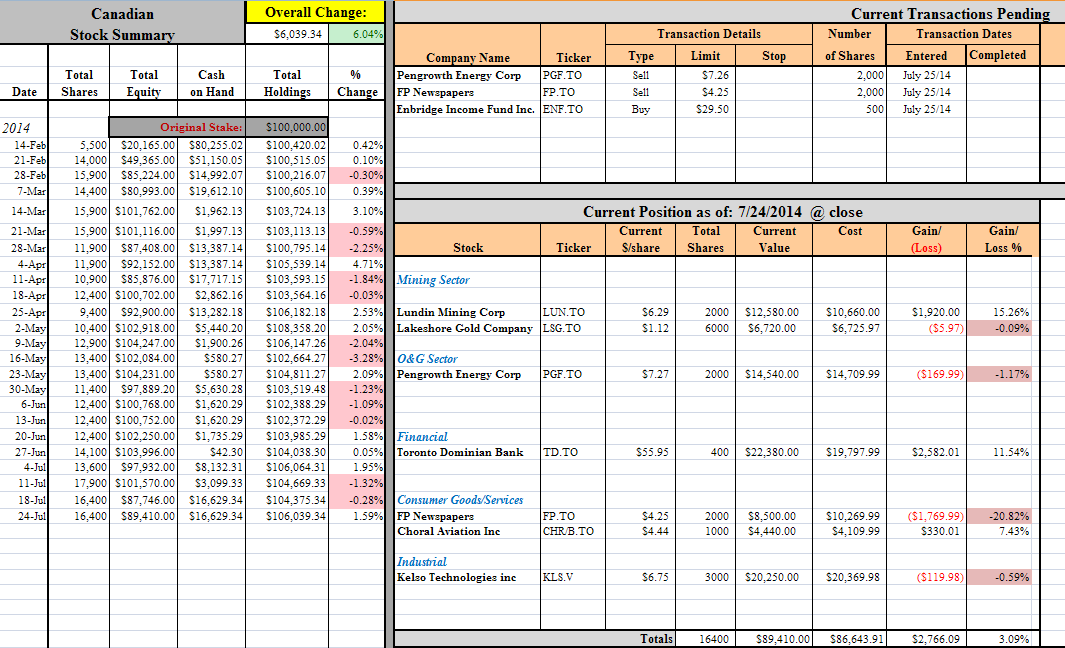Select the total shares 16400 cell

pos(706,638)
